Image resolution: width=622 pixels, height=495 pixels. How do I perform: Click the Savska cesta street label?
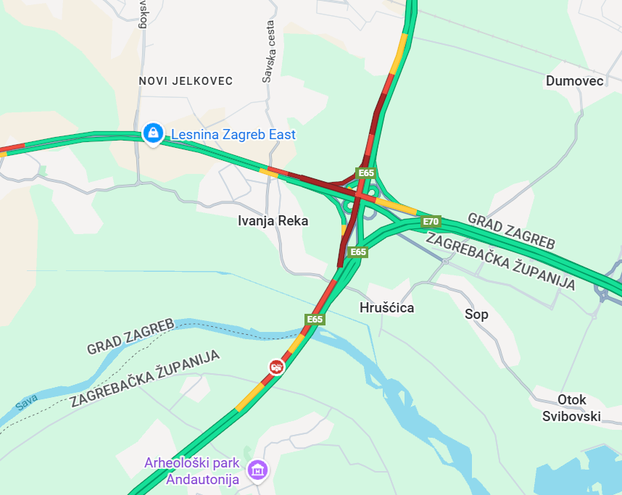point(269,52)
